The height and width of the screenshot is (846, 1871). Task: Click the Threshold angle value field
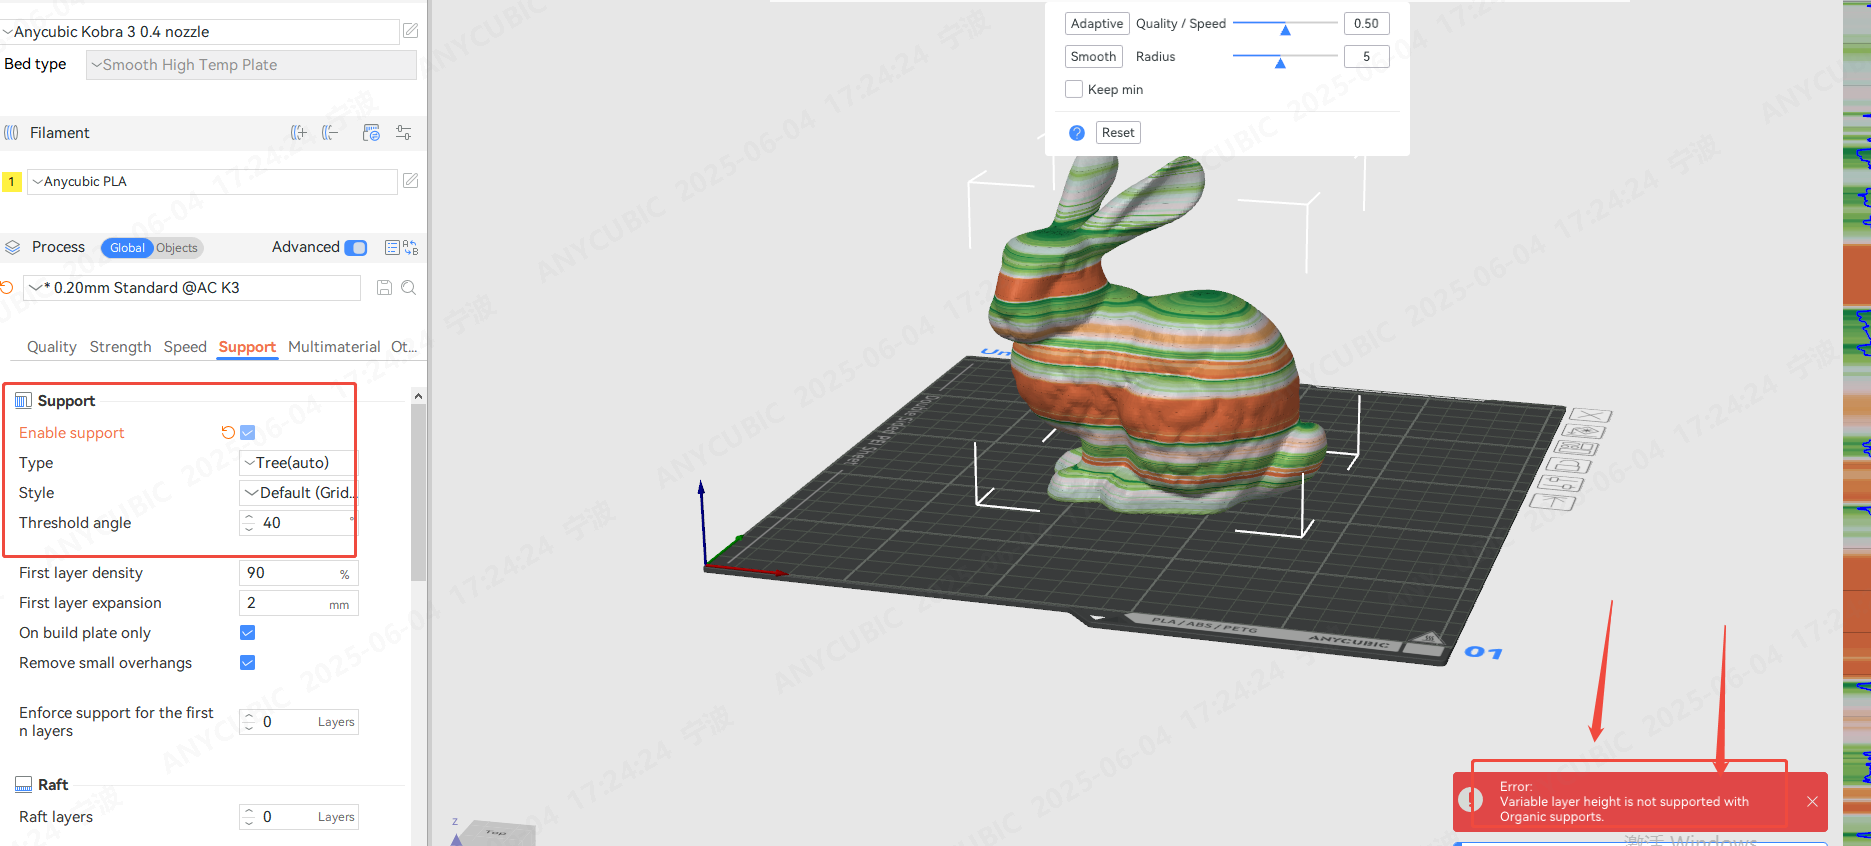click(298, 523)
